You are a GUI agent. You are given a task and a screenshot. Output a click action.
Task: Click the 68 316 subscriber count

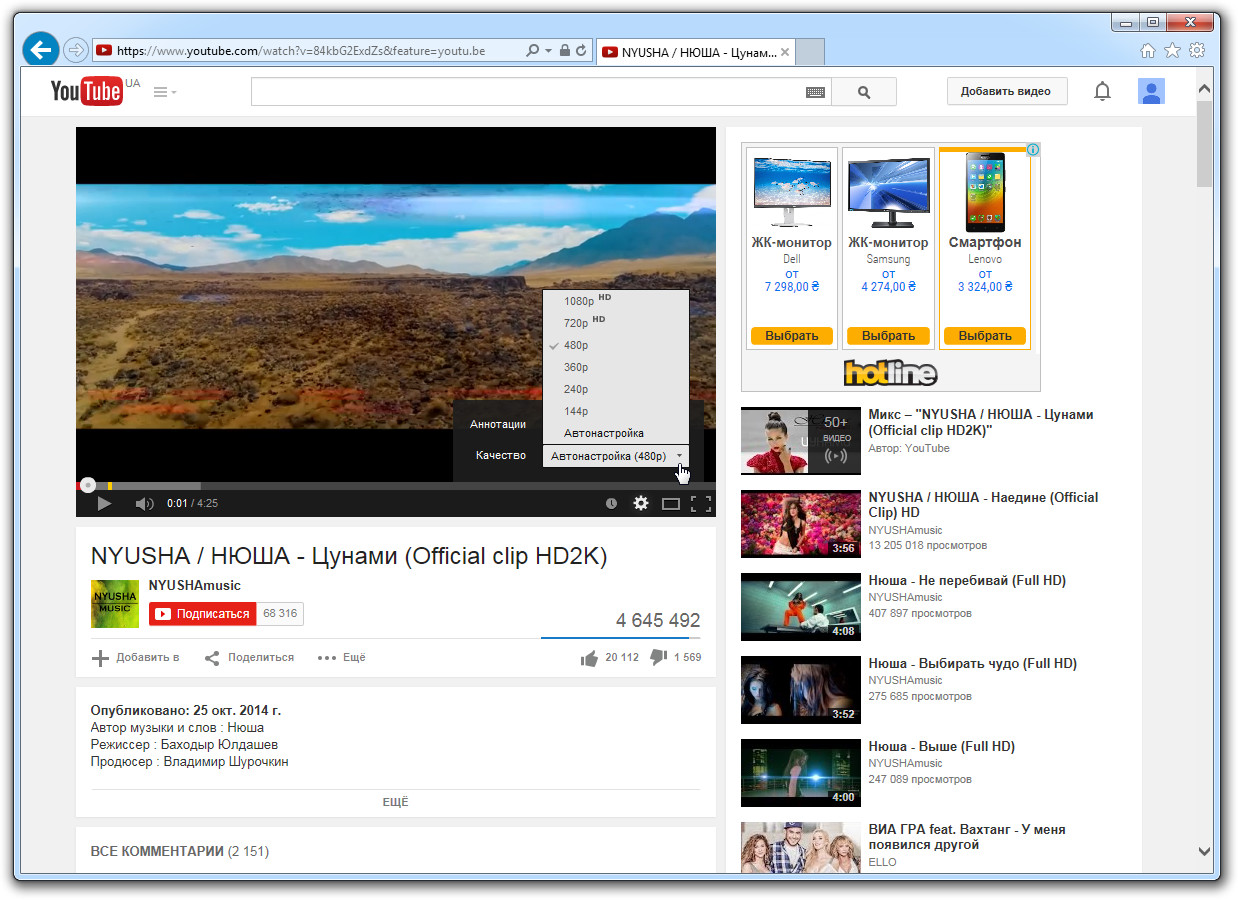(x=280, y=613)
